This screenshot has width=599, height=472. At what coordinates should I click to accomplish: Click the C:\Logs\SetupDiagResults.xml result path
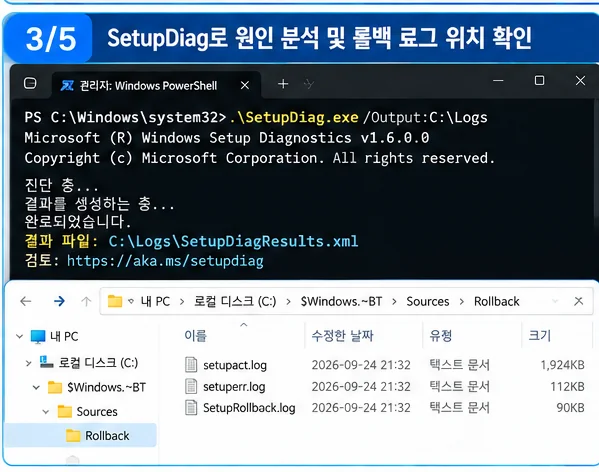point(233,241)
